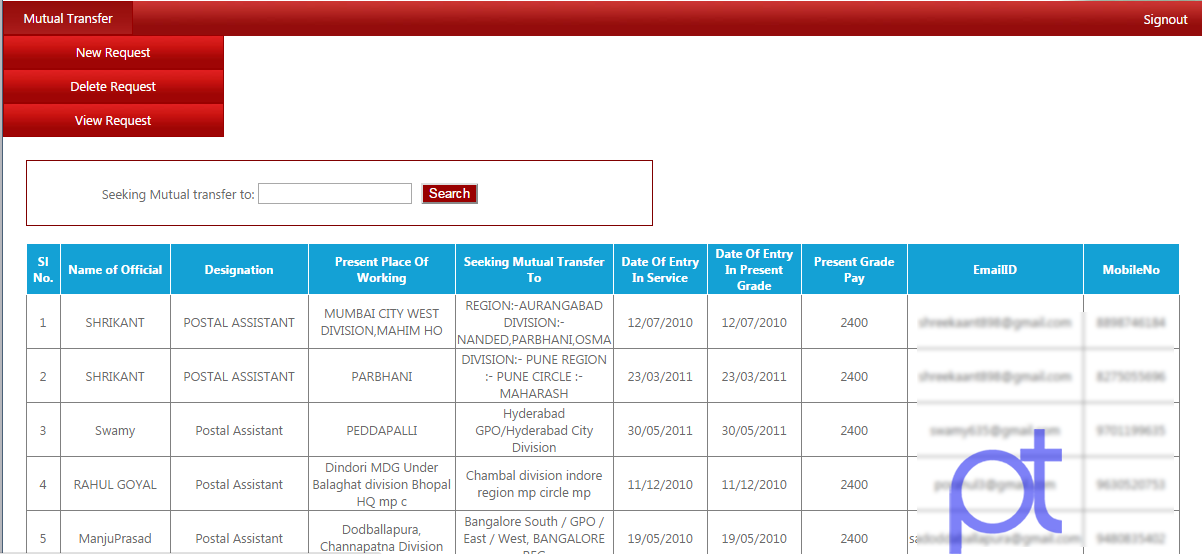Click the mobile number in row 2

tap(1131, 377)
